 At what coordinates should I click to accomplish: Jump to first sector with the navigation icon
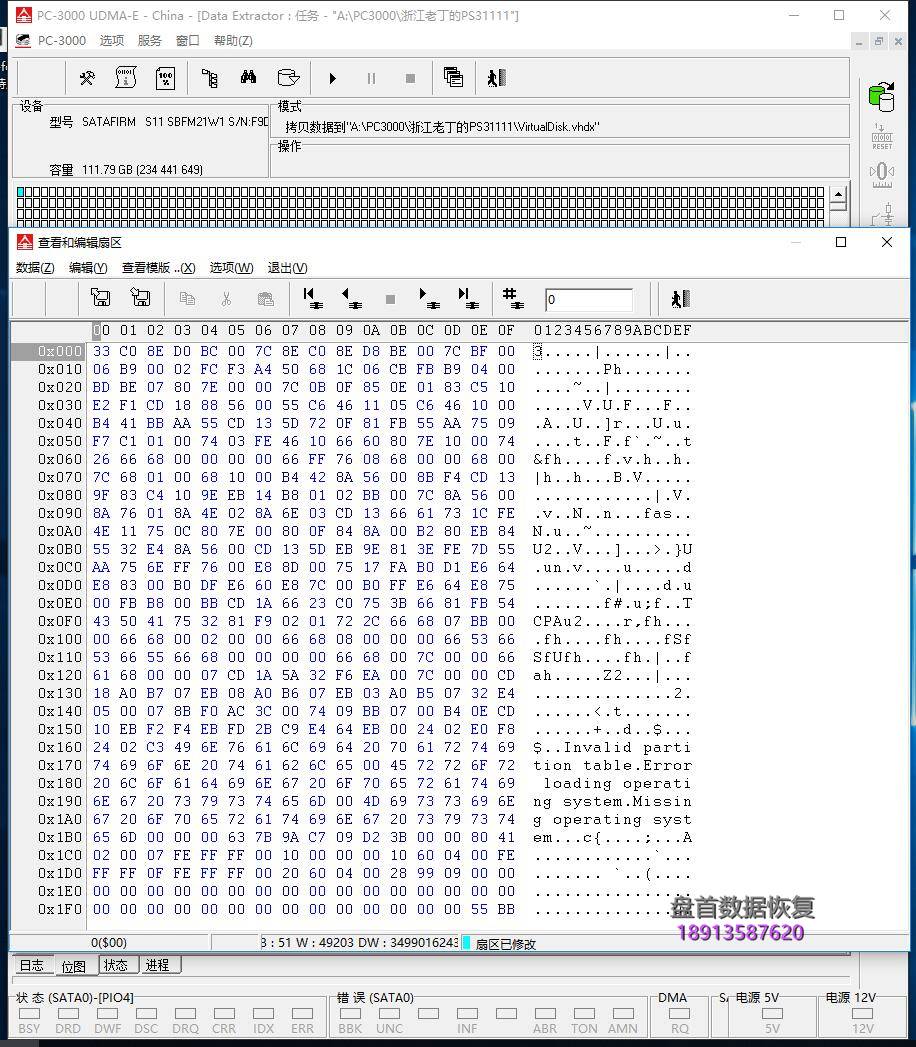click(x=312, y=298)
